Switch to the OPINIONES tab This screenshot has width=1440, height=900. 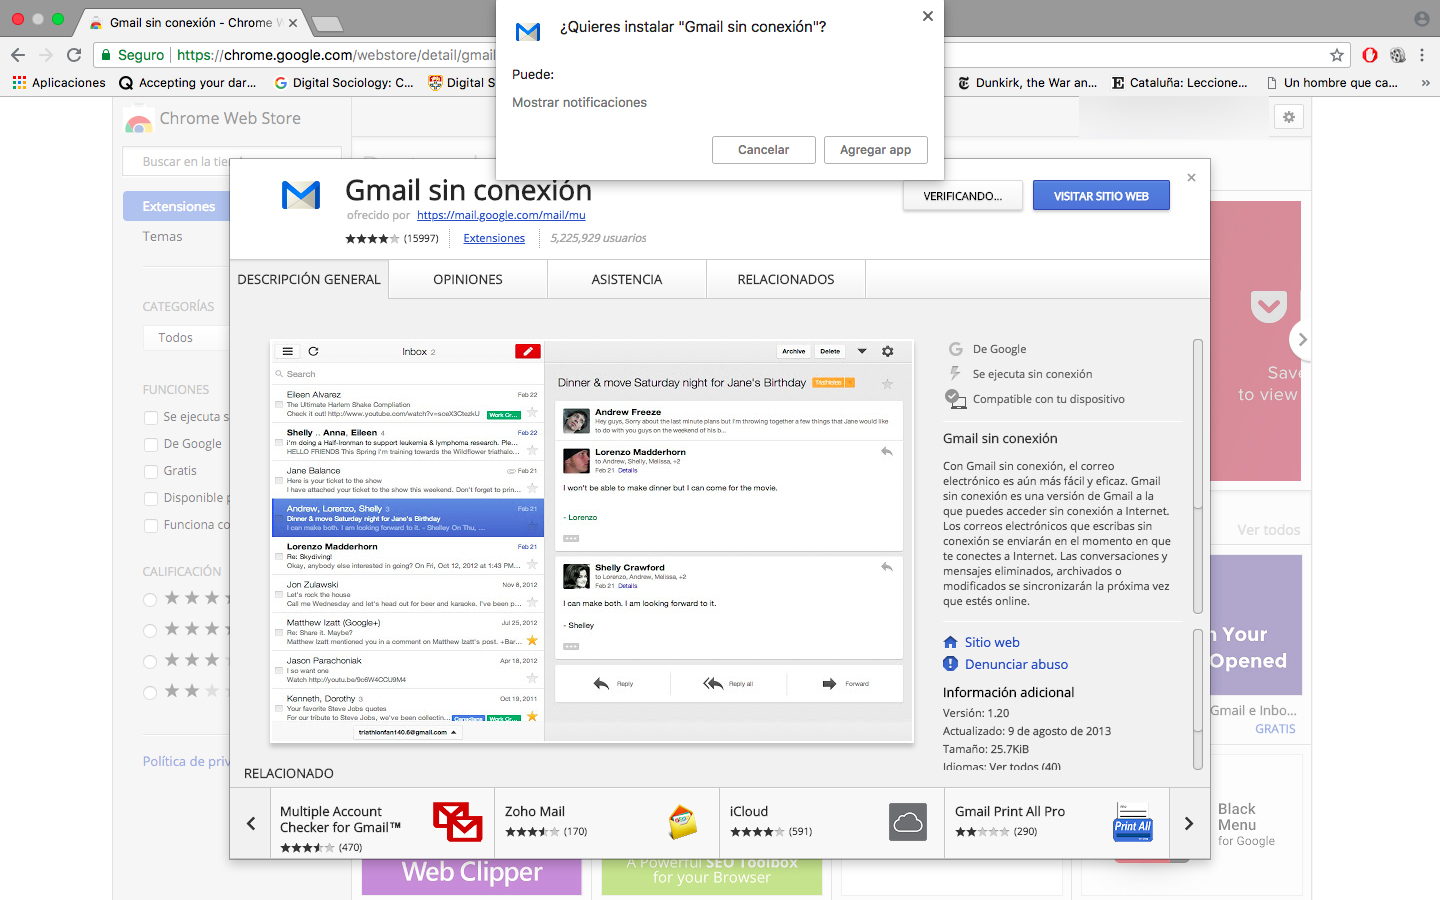tap(467, 279)
